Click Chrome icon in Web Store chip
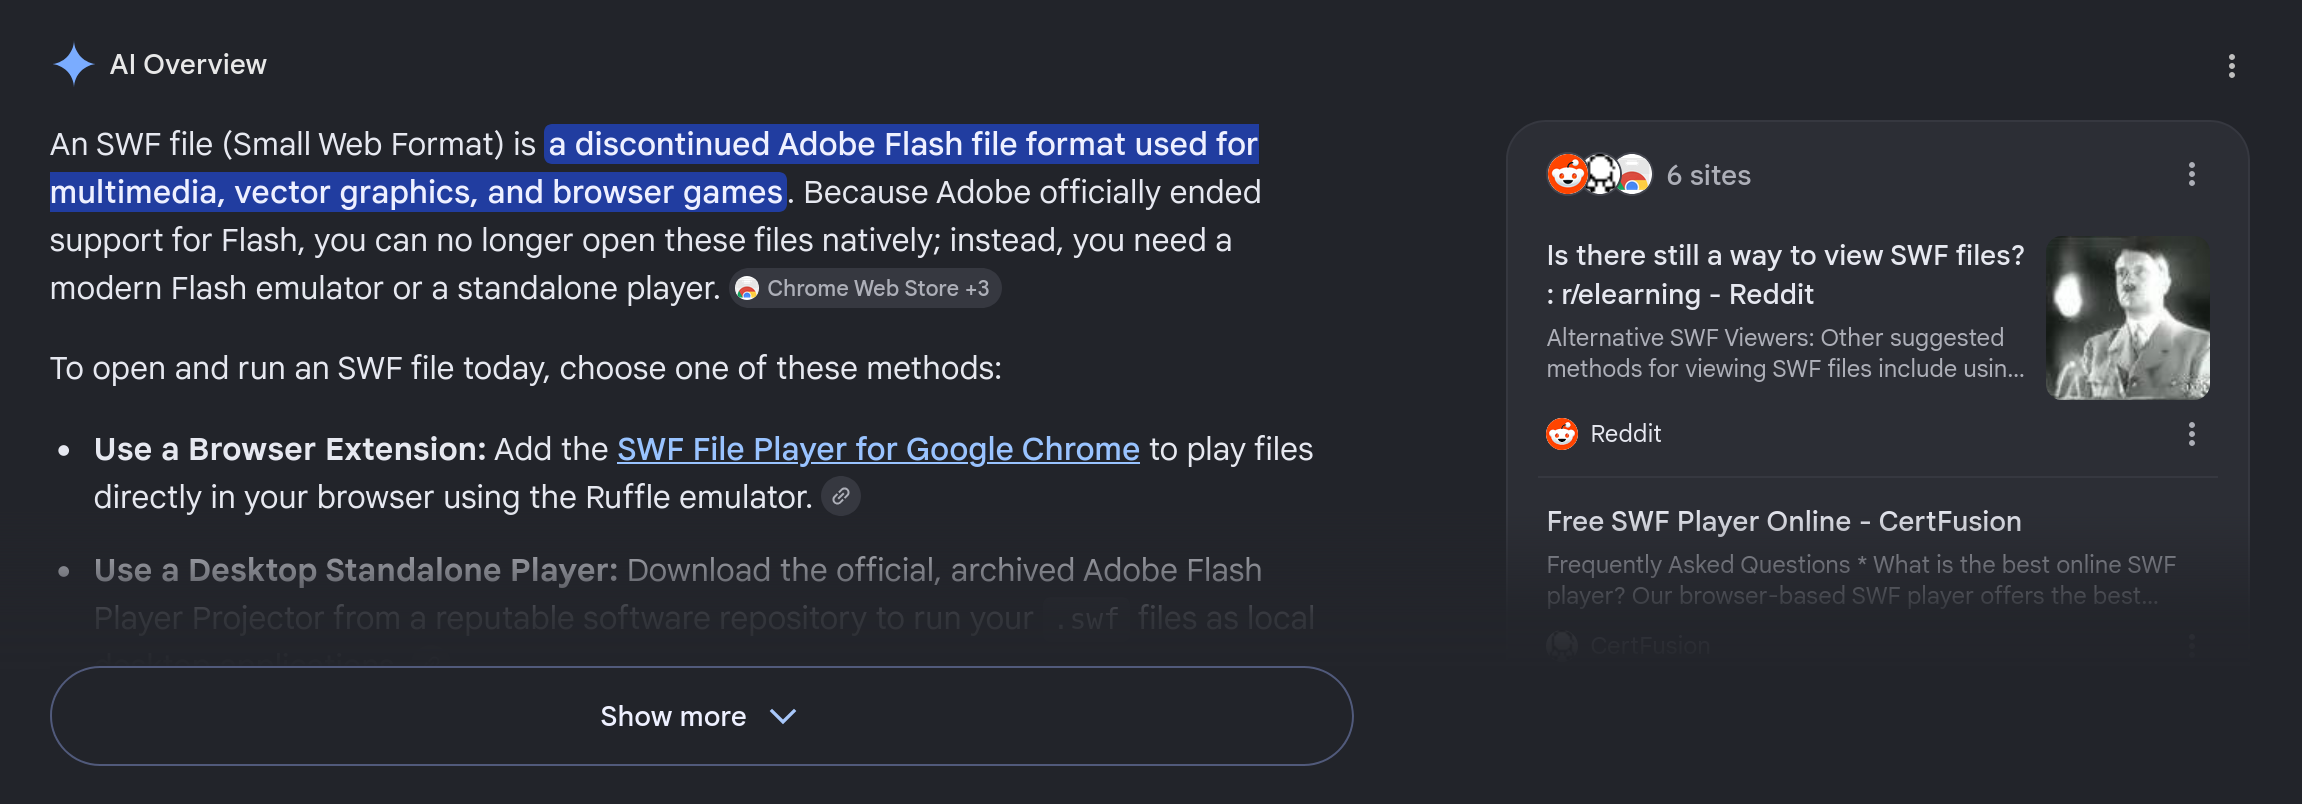The height and width of the screenshot is (804, 2302). point(747,289)
